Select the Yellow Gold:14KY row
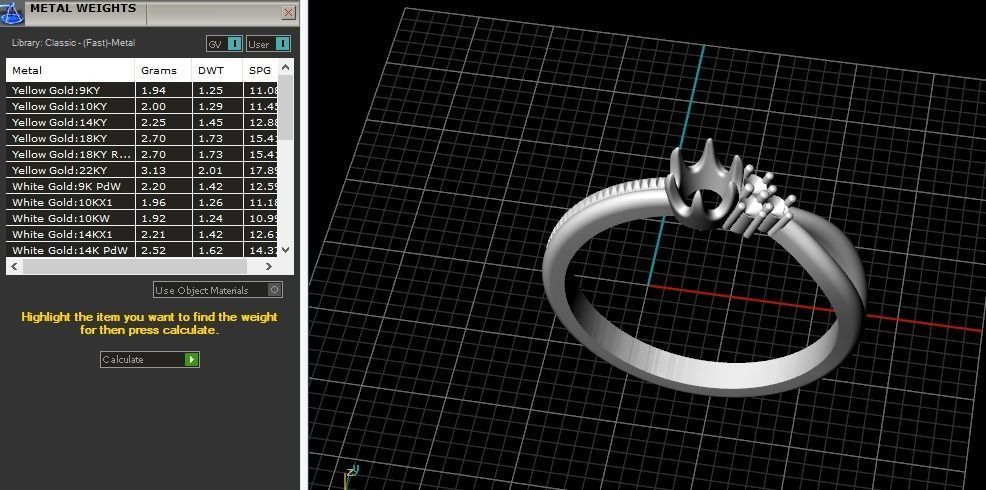Viewport: 986px width, 490px height. pos(142,122)
